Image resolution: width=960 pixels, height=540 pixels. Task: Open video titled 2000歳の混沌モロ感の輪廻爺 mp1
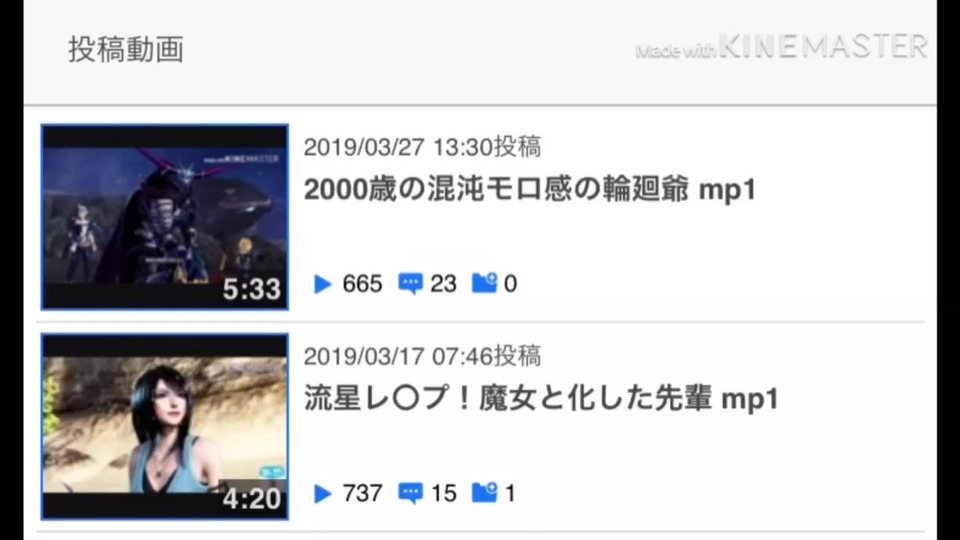pos(530,189)
